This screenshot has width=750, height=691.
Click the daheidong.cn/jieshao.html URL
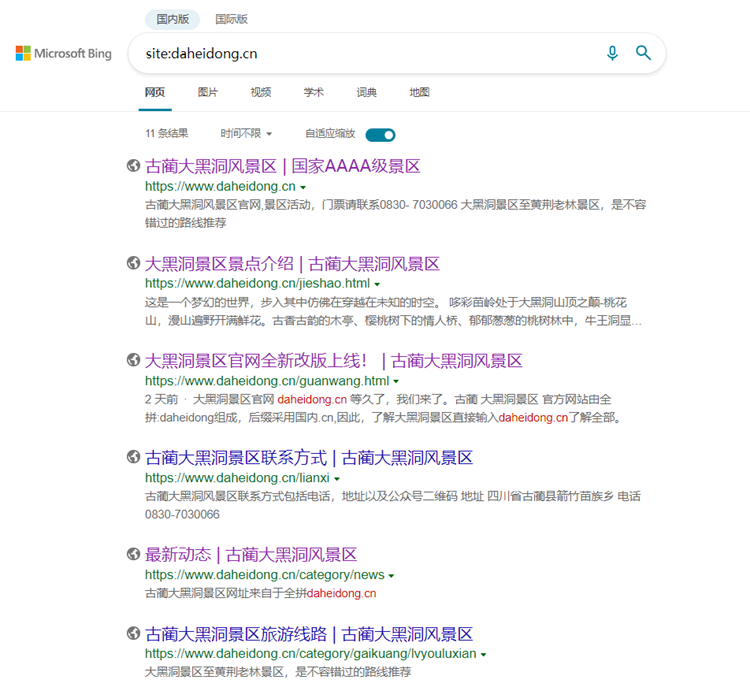pos(257,283)
